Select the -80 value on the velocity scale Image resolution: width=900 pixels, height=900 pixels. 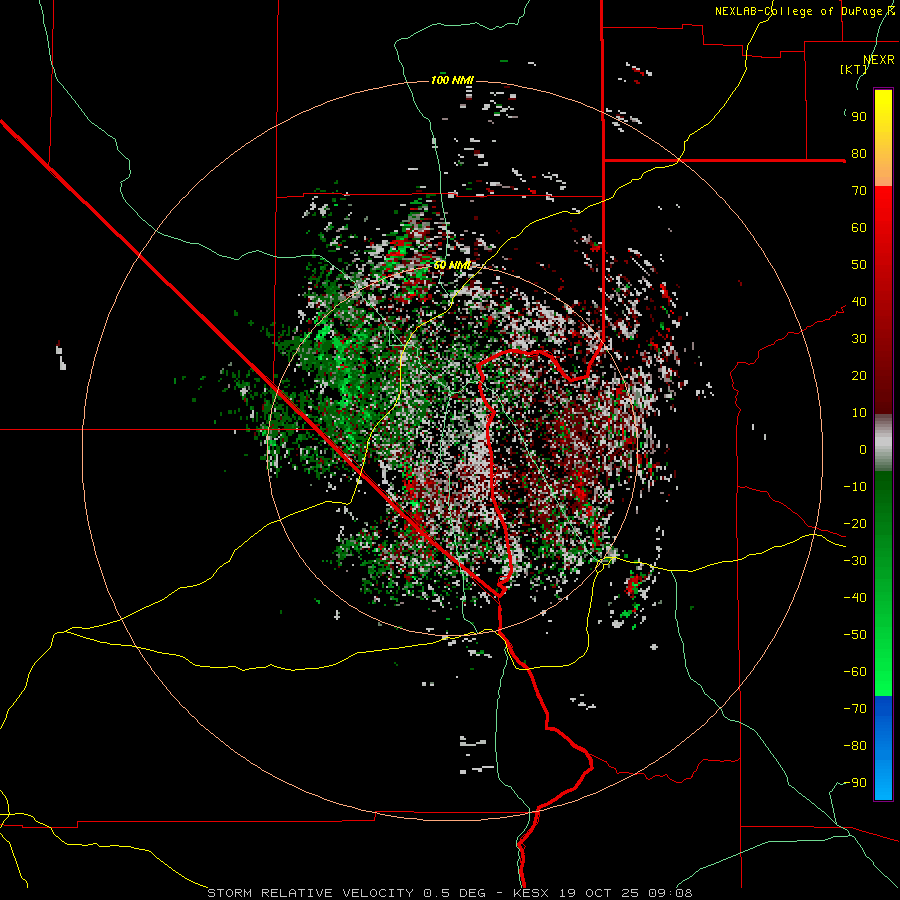tap(855, 746)
